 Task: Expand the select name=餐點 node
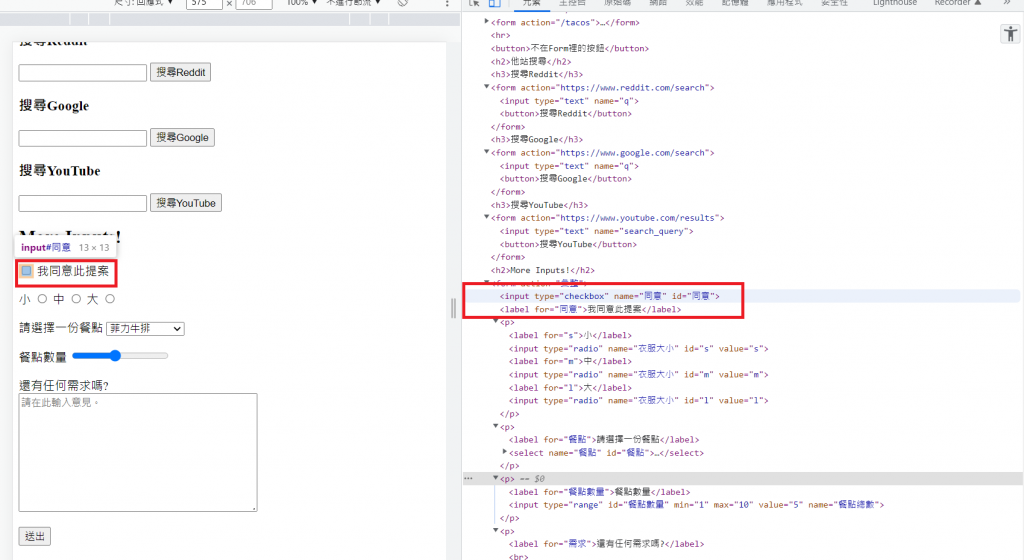pyautogui.click(x=505, y=452)
